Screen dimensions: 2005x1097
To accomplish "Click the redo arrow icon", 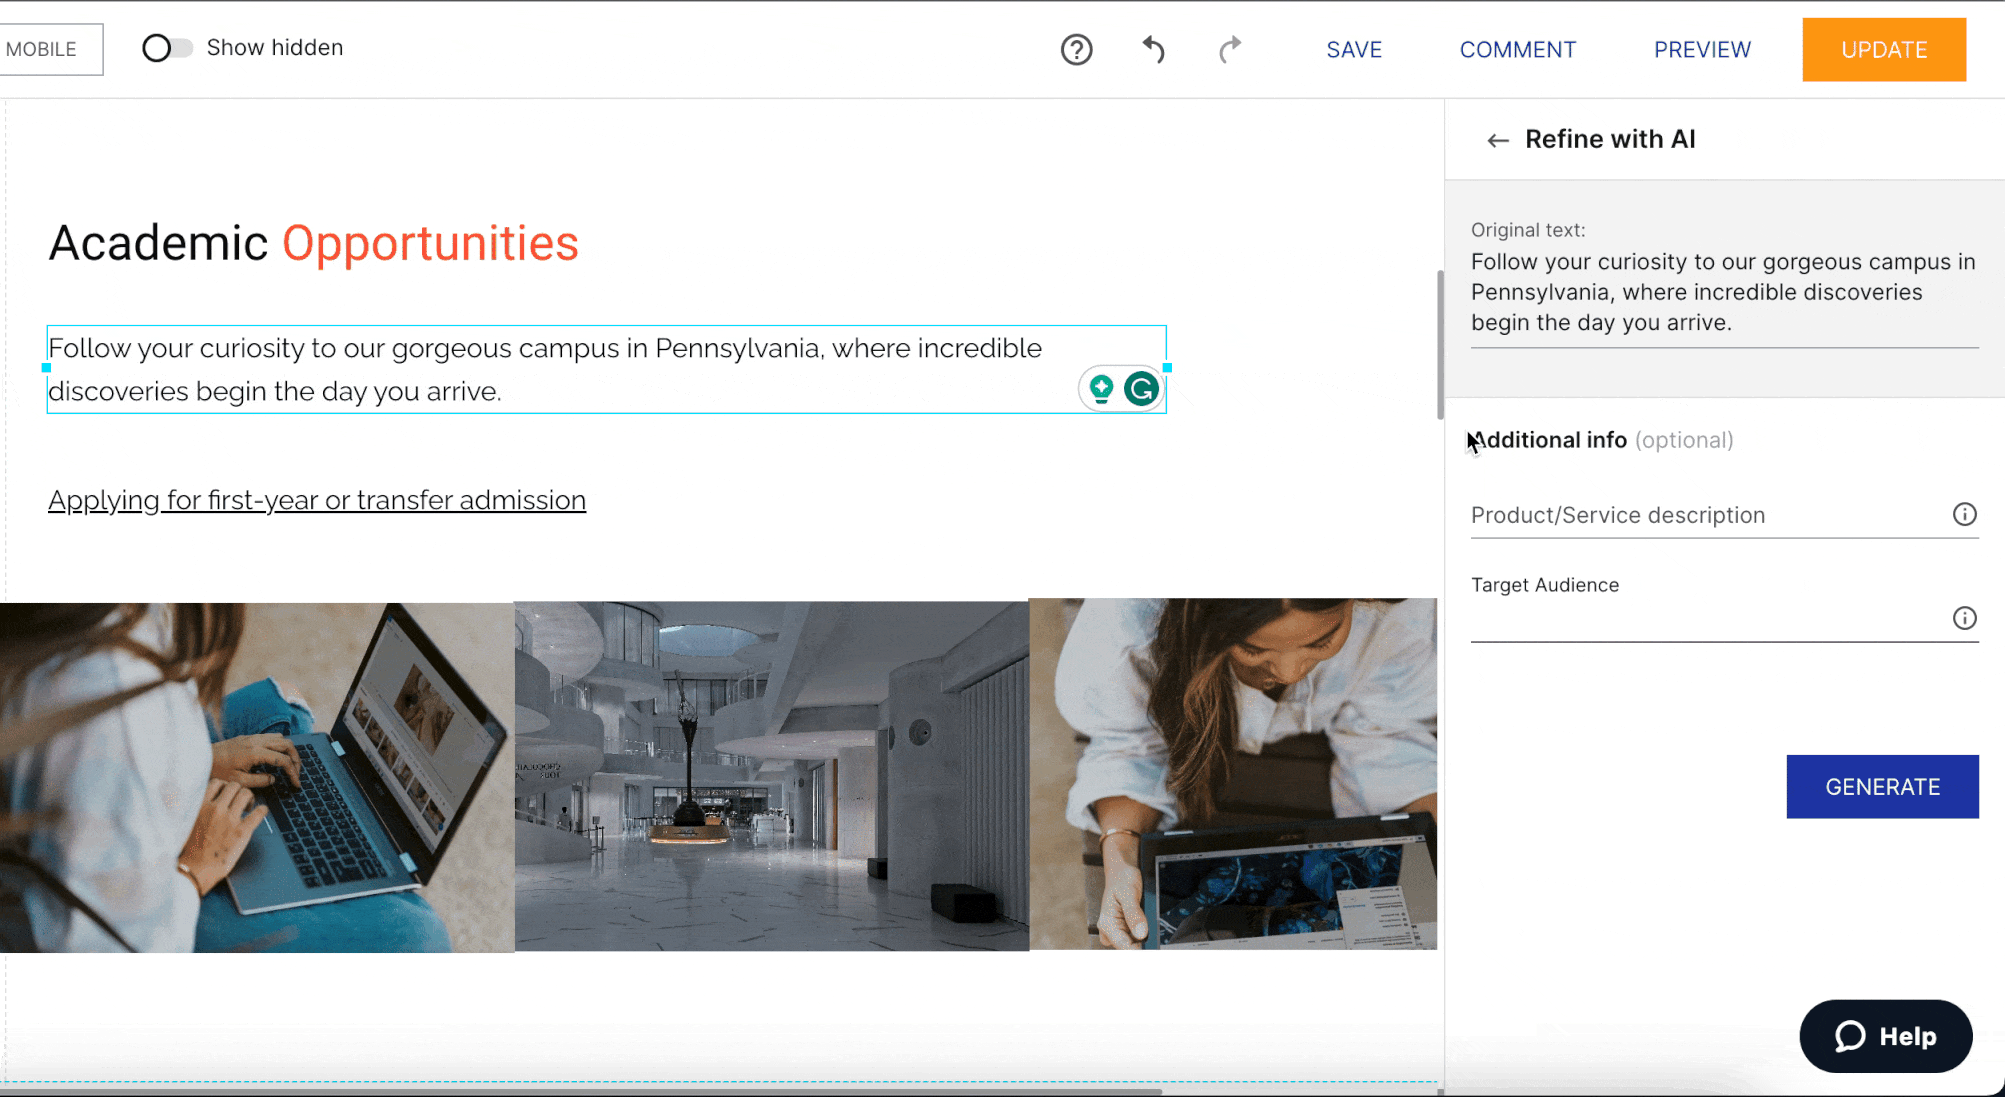I will pyautogui.click(x=1227, y=49).
